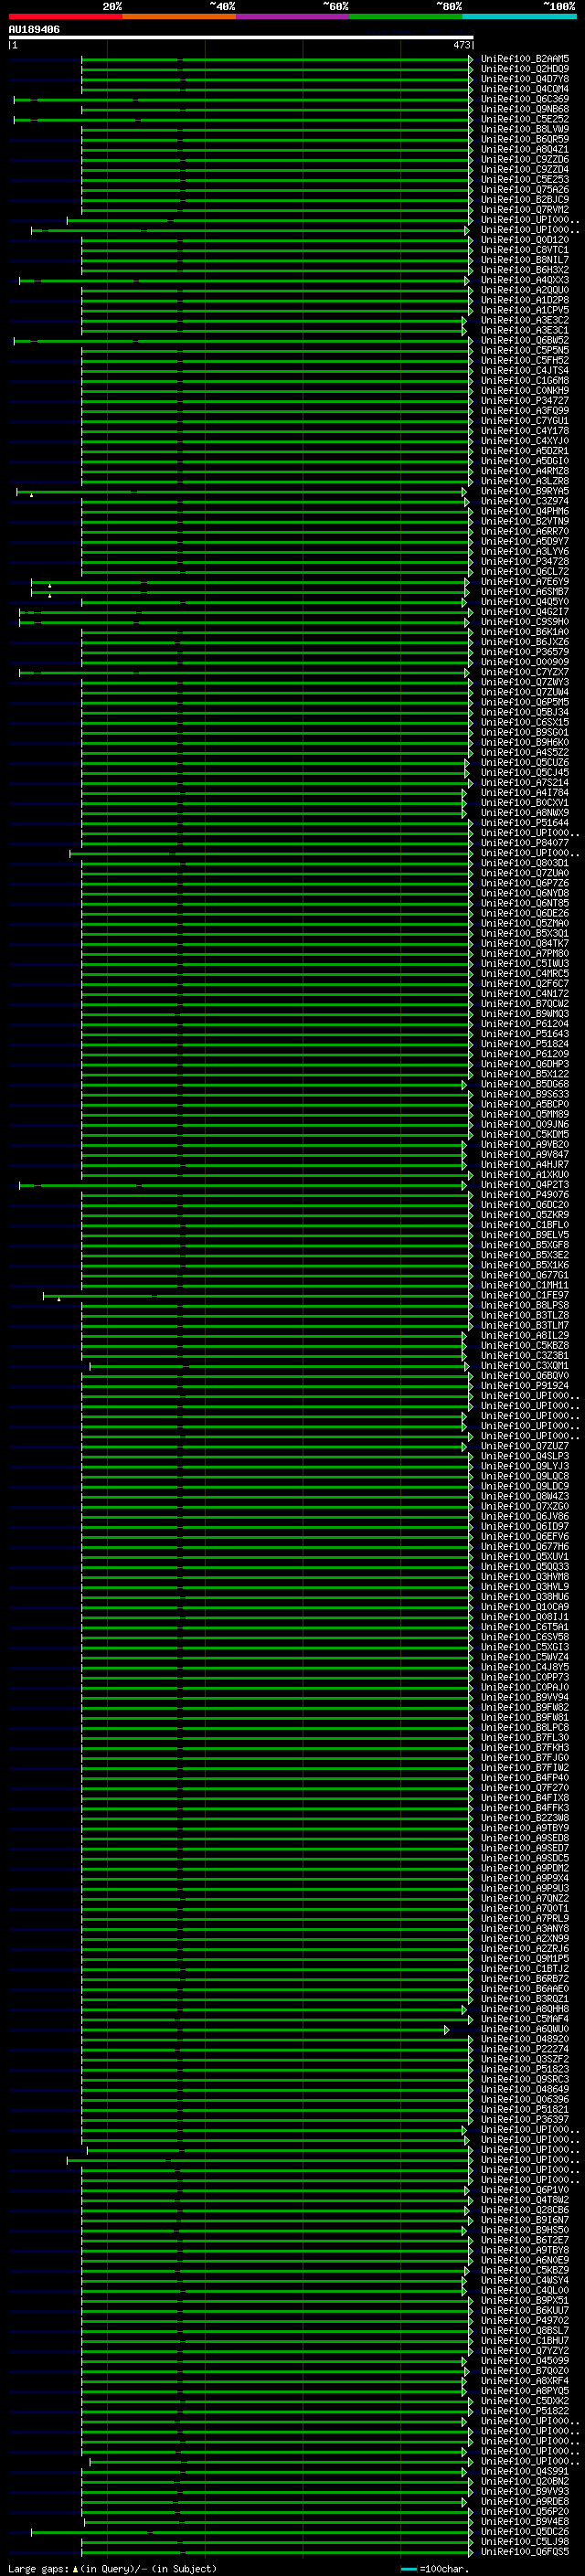Viewport: 585px width, 2576px height.
Task: Click the =100char. scale legend
Action: [434, 2568]
